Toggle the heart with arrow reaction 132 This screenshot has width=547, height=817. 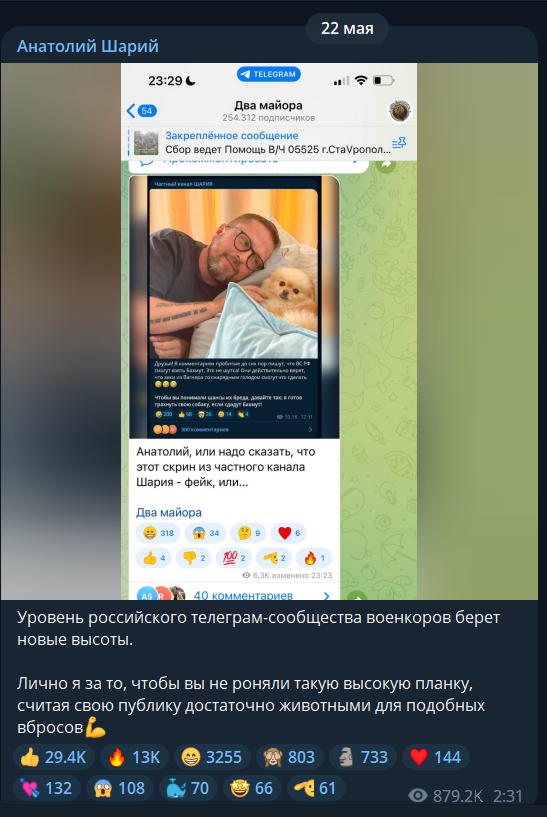[47, 788]
